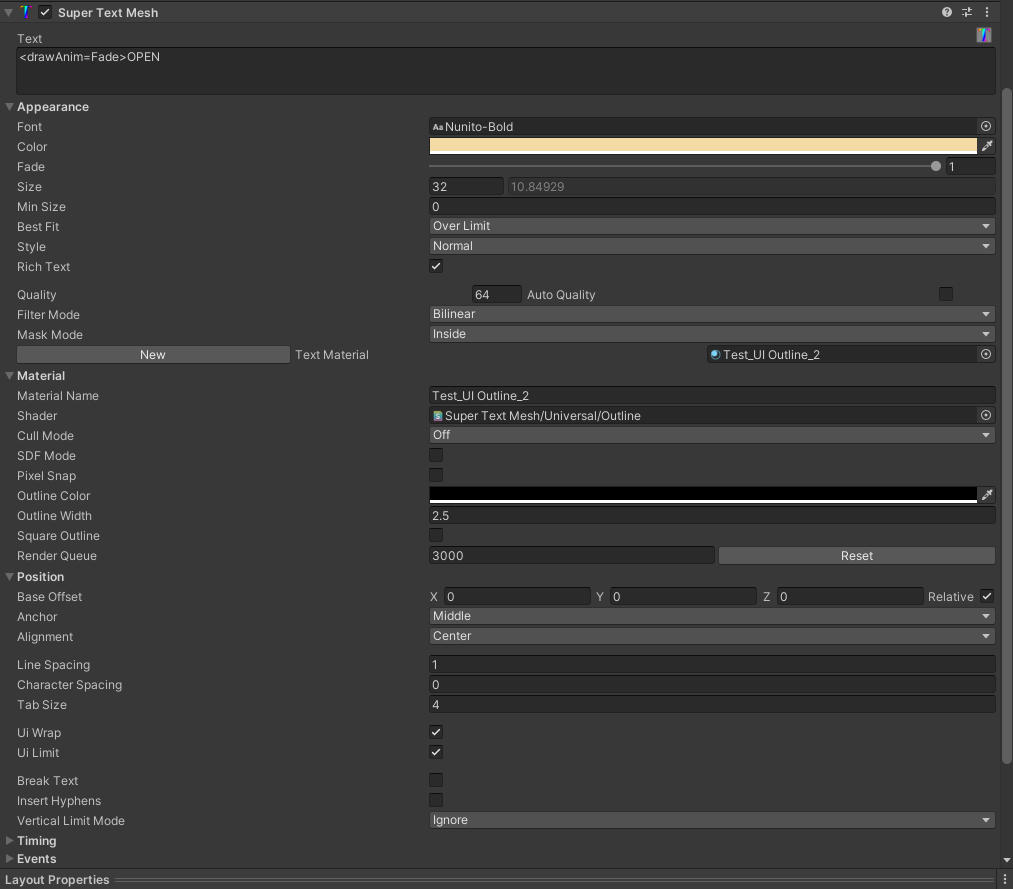Expand the Events section
Image resolution: width=1013 pixels, height=889 pixels.
click(9, 859)
